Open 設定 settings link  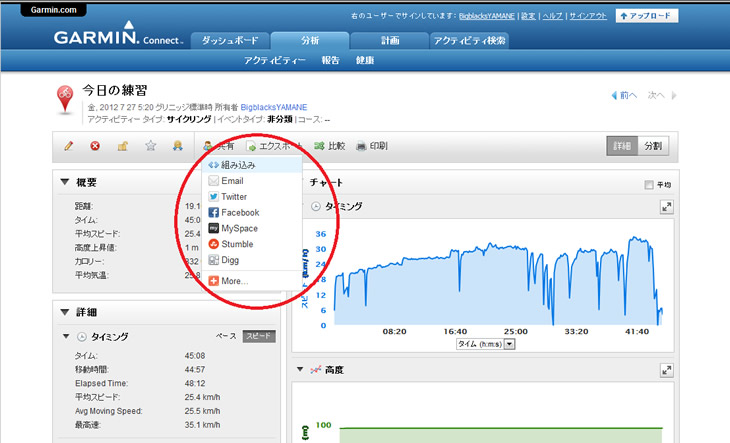(x=528, y=16)
